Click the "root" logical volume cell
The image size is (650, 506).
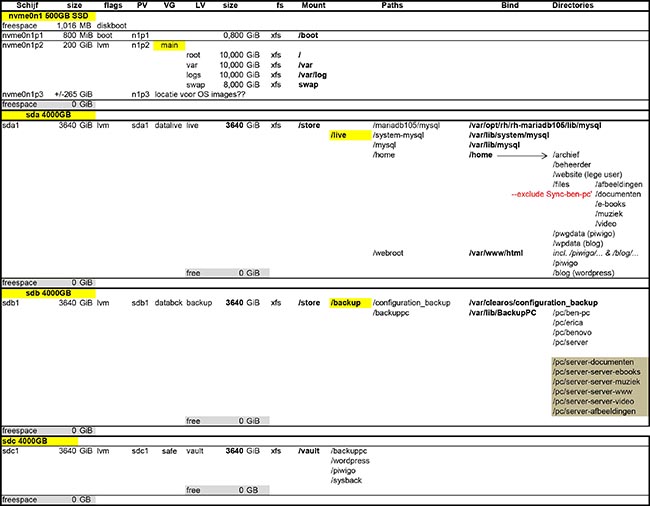[x=193, y=55]
